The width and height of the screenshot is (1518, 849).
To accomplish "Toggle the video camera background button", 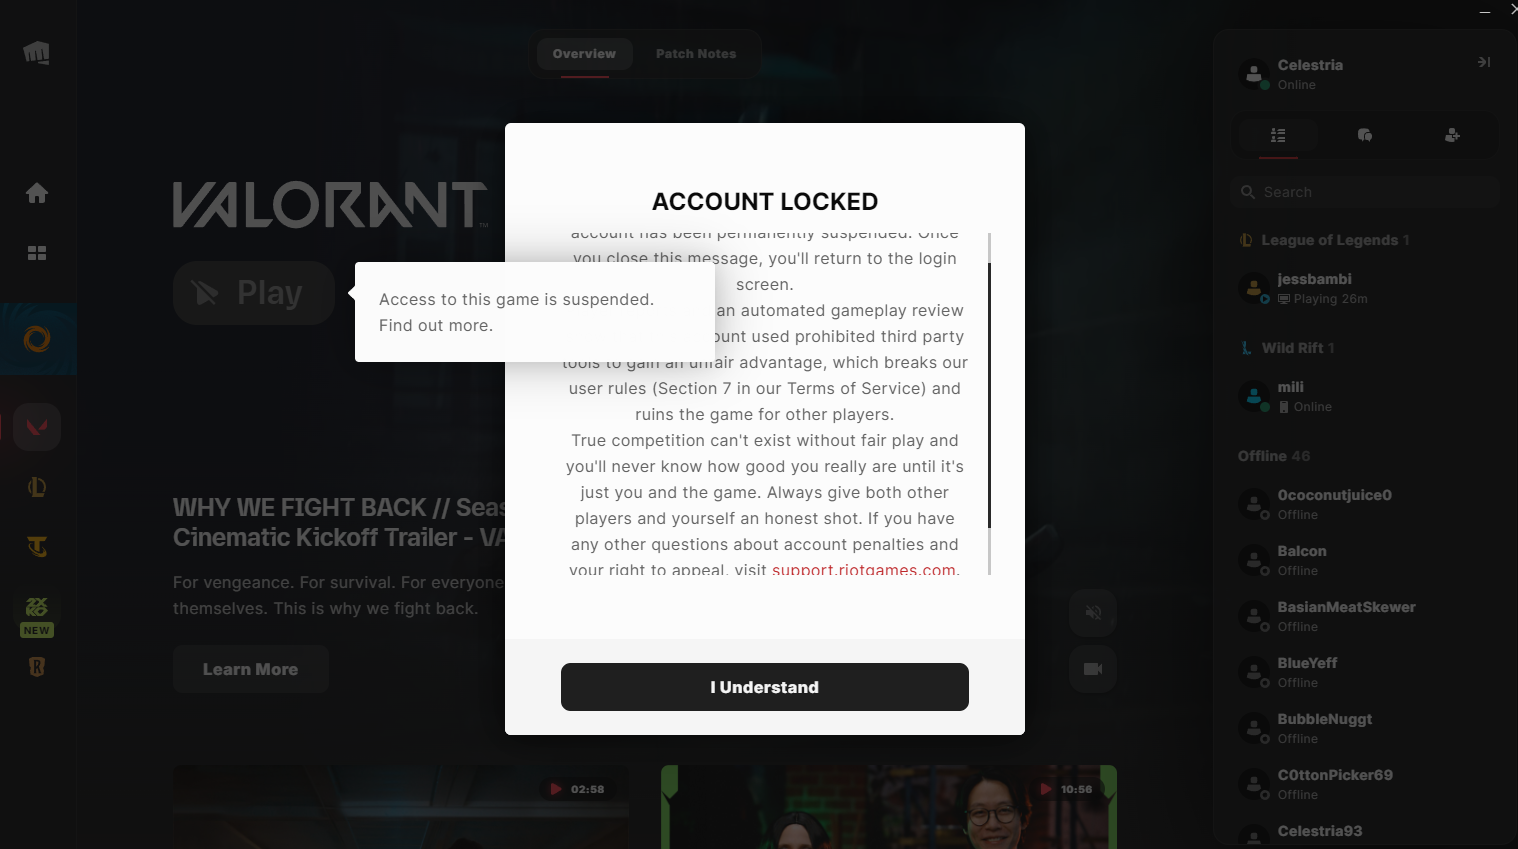I will [x=1093, y=669].
